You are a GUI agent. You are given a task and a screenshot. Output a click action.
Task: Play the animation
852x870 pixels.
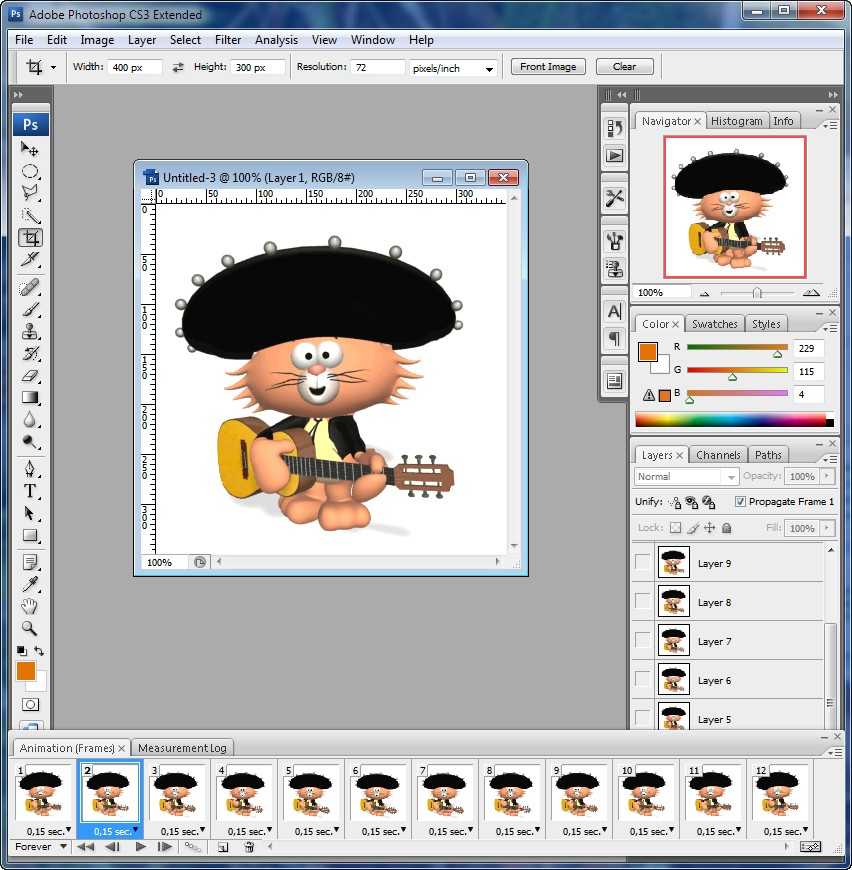point(141,847)
